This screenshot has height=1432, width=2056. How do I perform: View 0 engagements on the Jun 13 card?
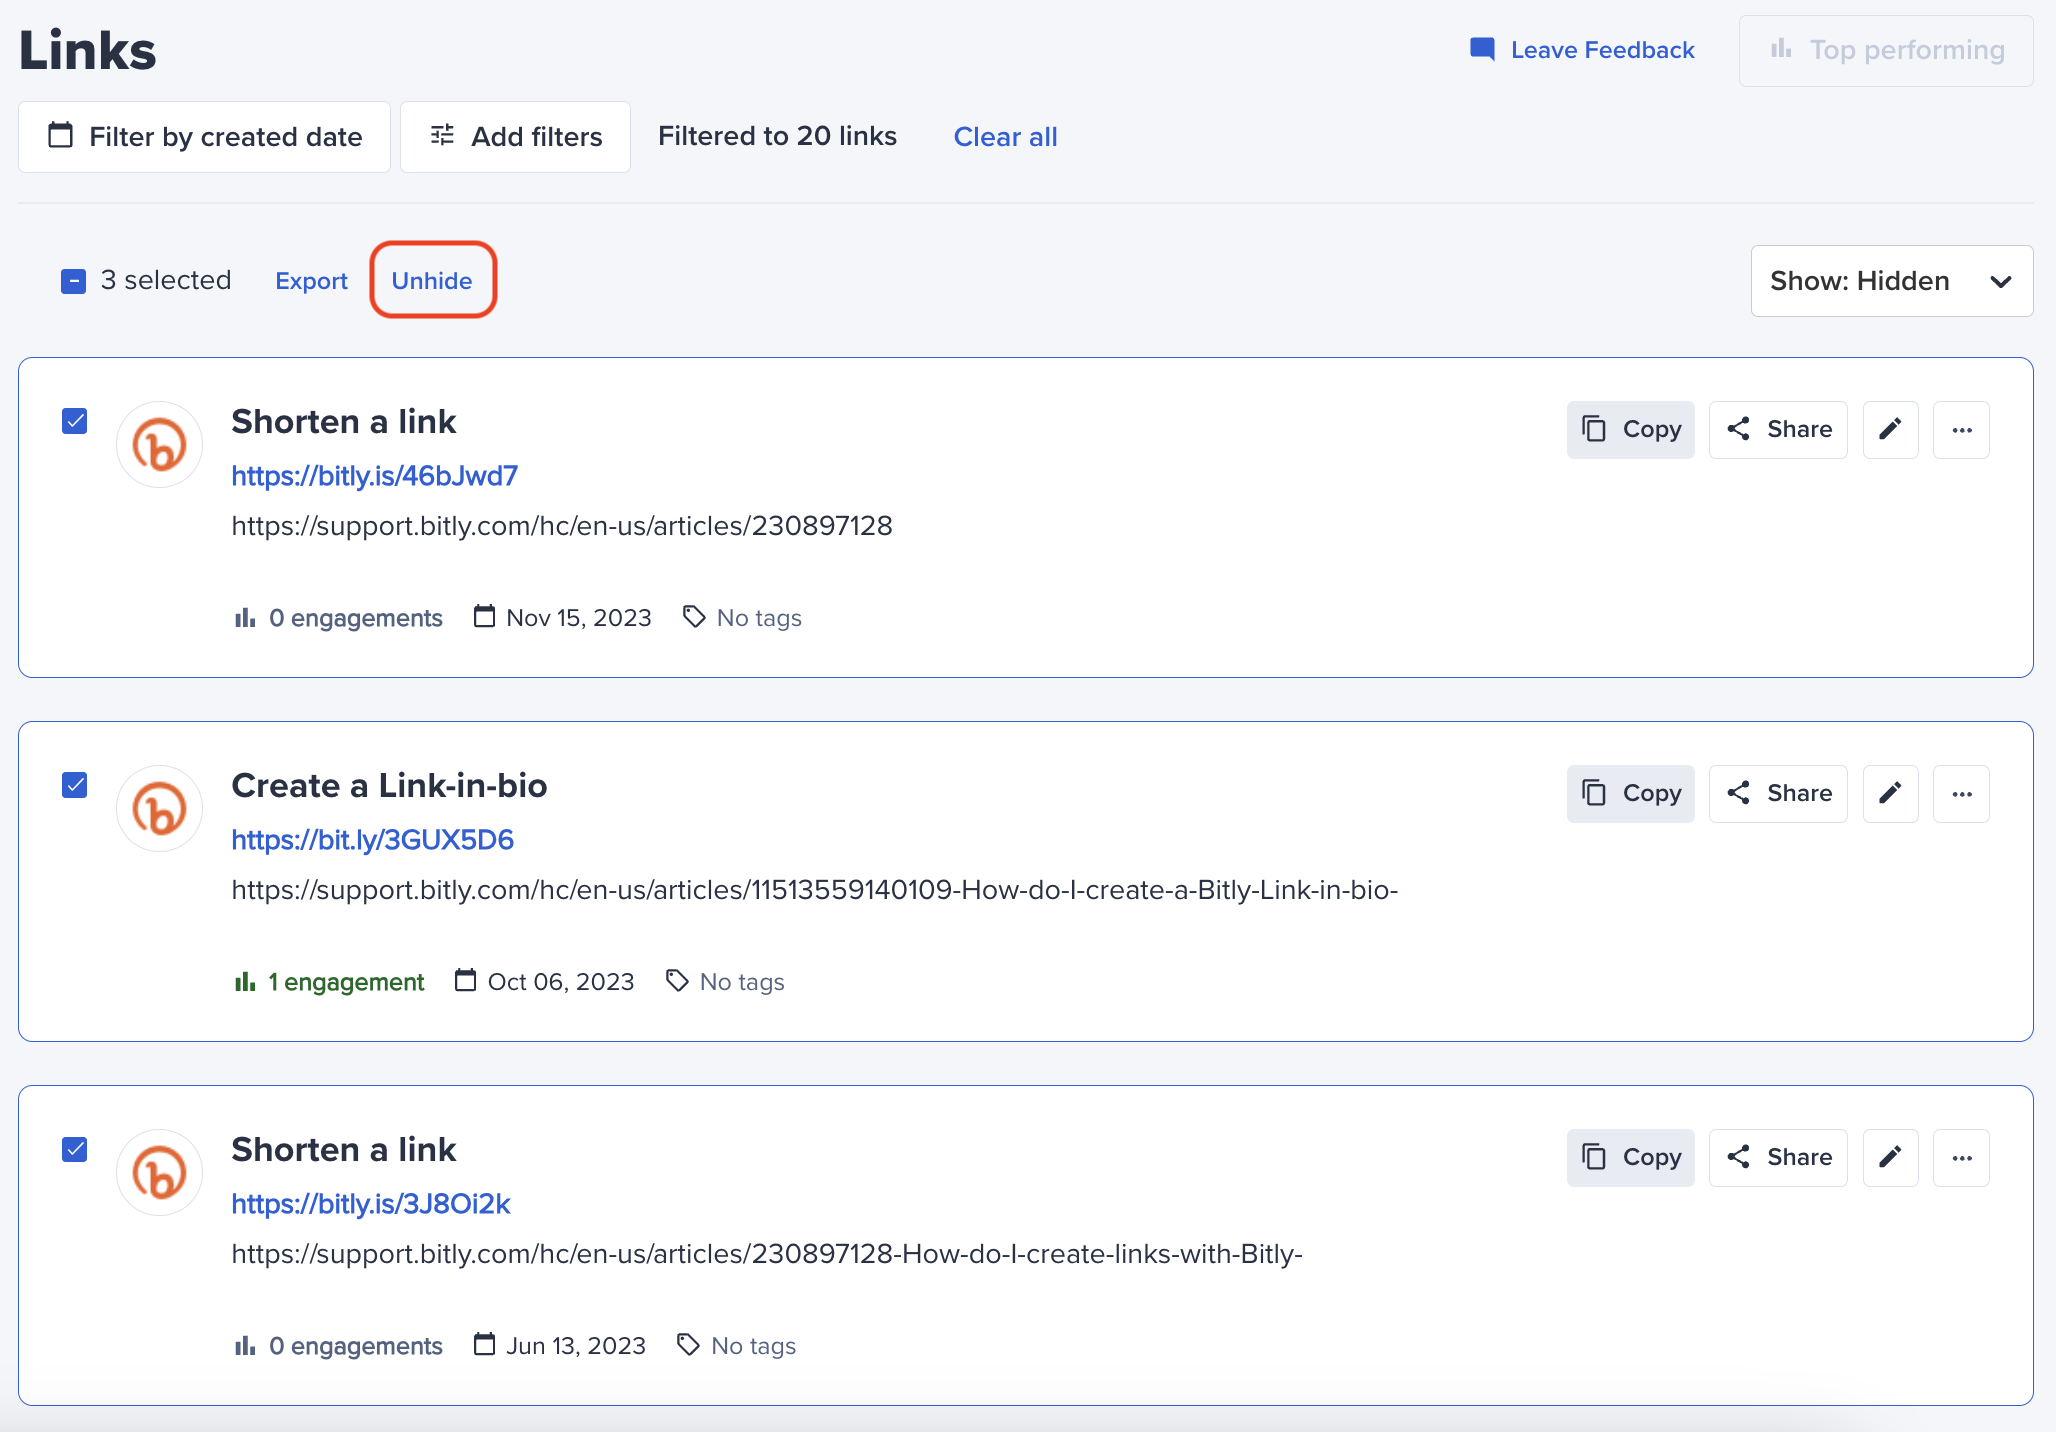click(338, 1346)
